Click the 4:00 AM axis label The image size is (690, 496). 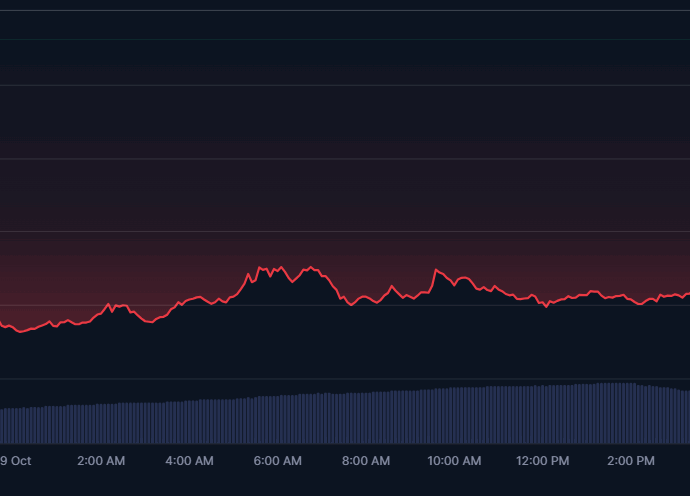point(189,461)
